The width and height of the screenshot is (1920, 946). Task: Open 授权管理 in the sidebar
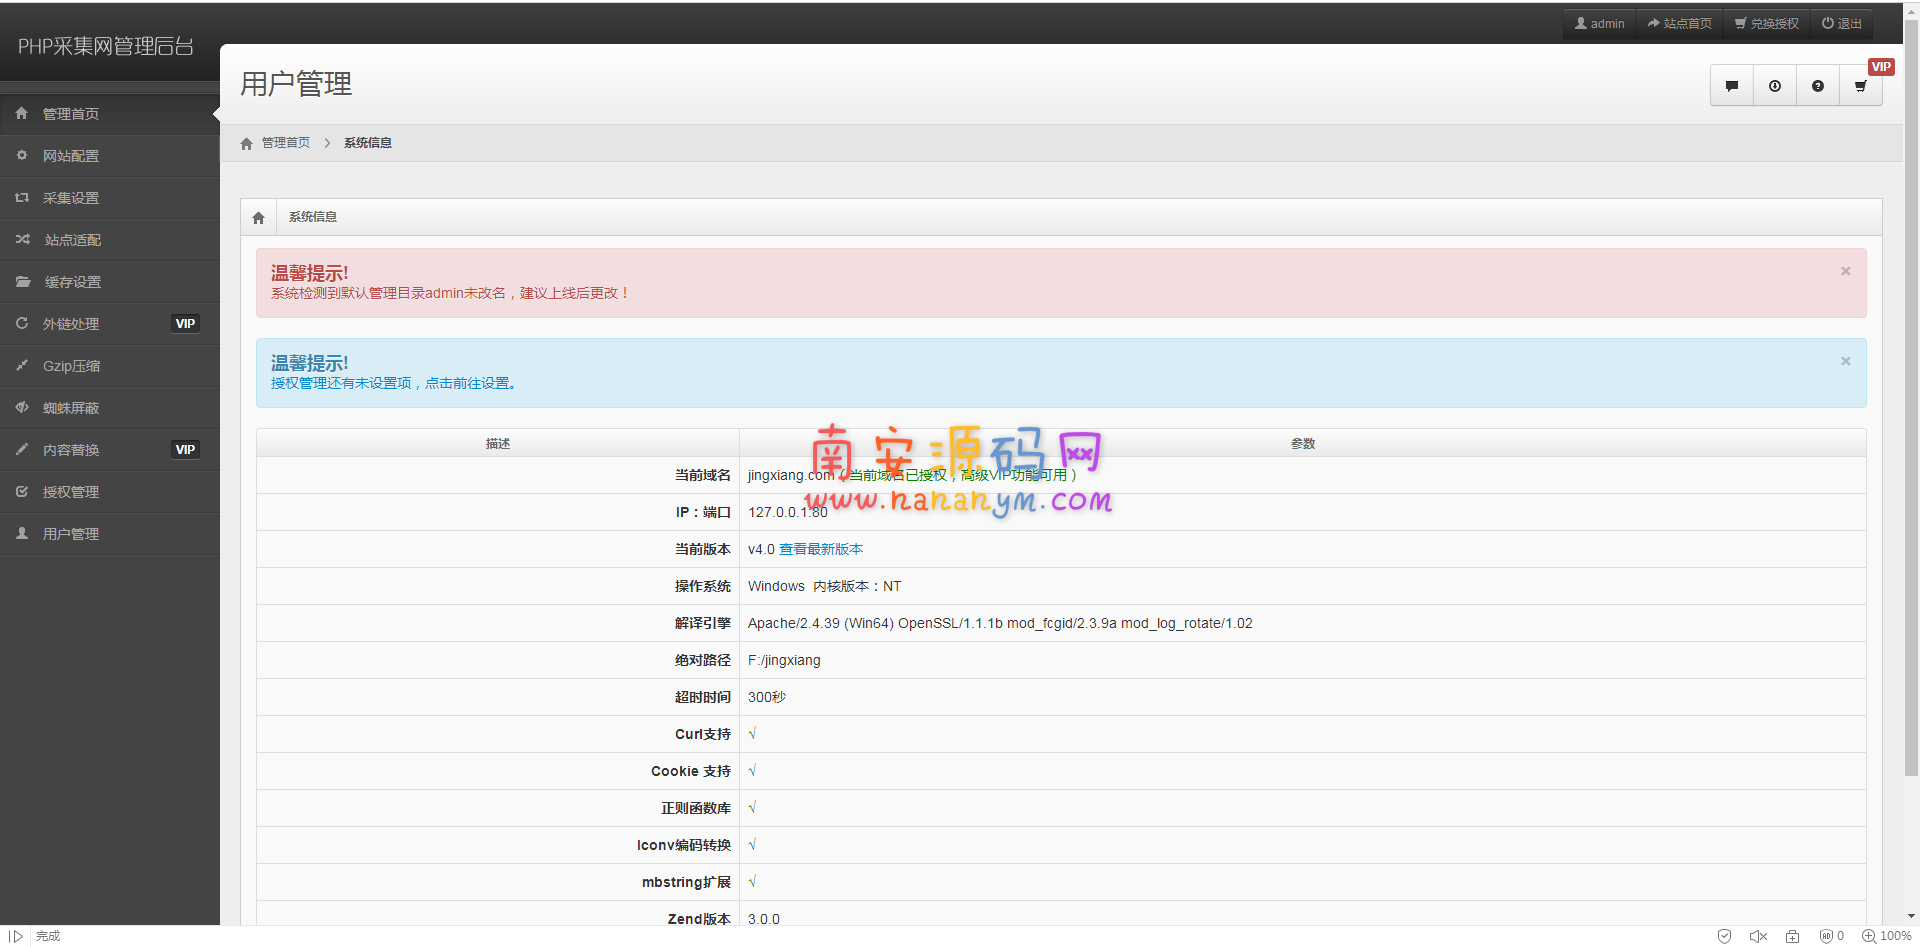[110, 492]
